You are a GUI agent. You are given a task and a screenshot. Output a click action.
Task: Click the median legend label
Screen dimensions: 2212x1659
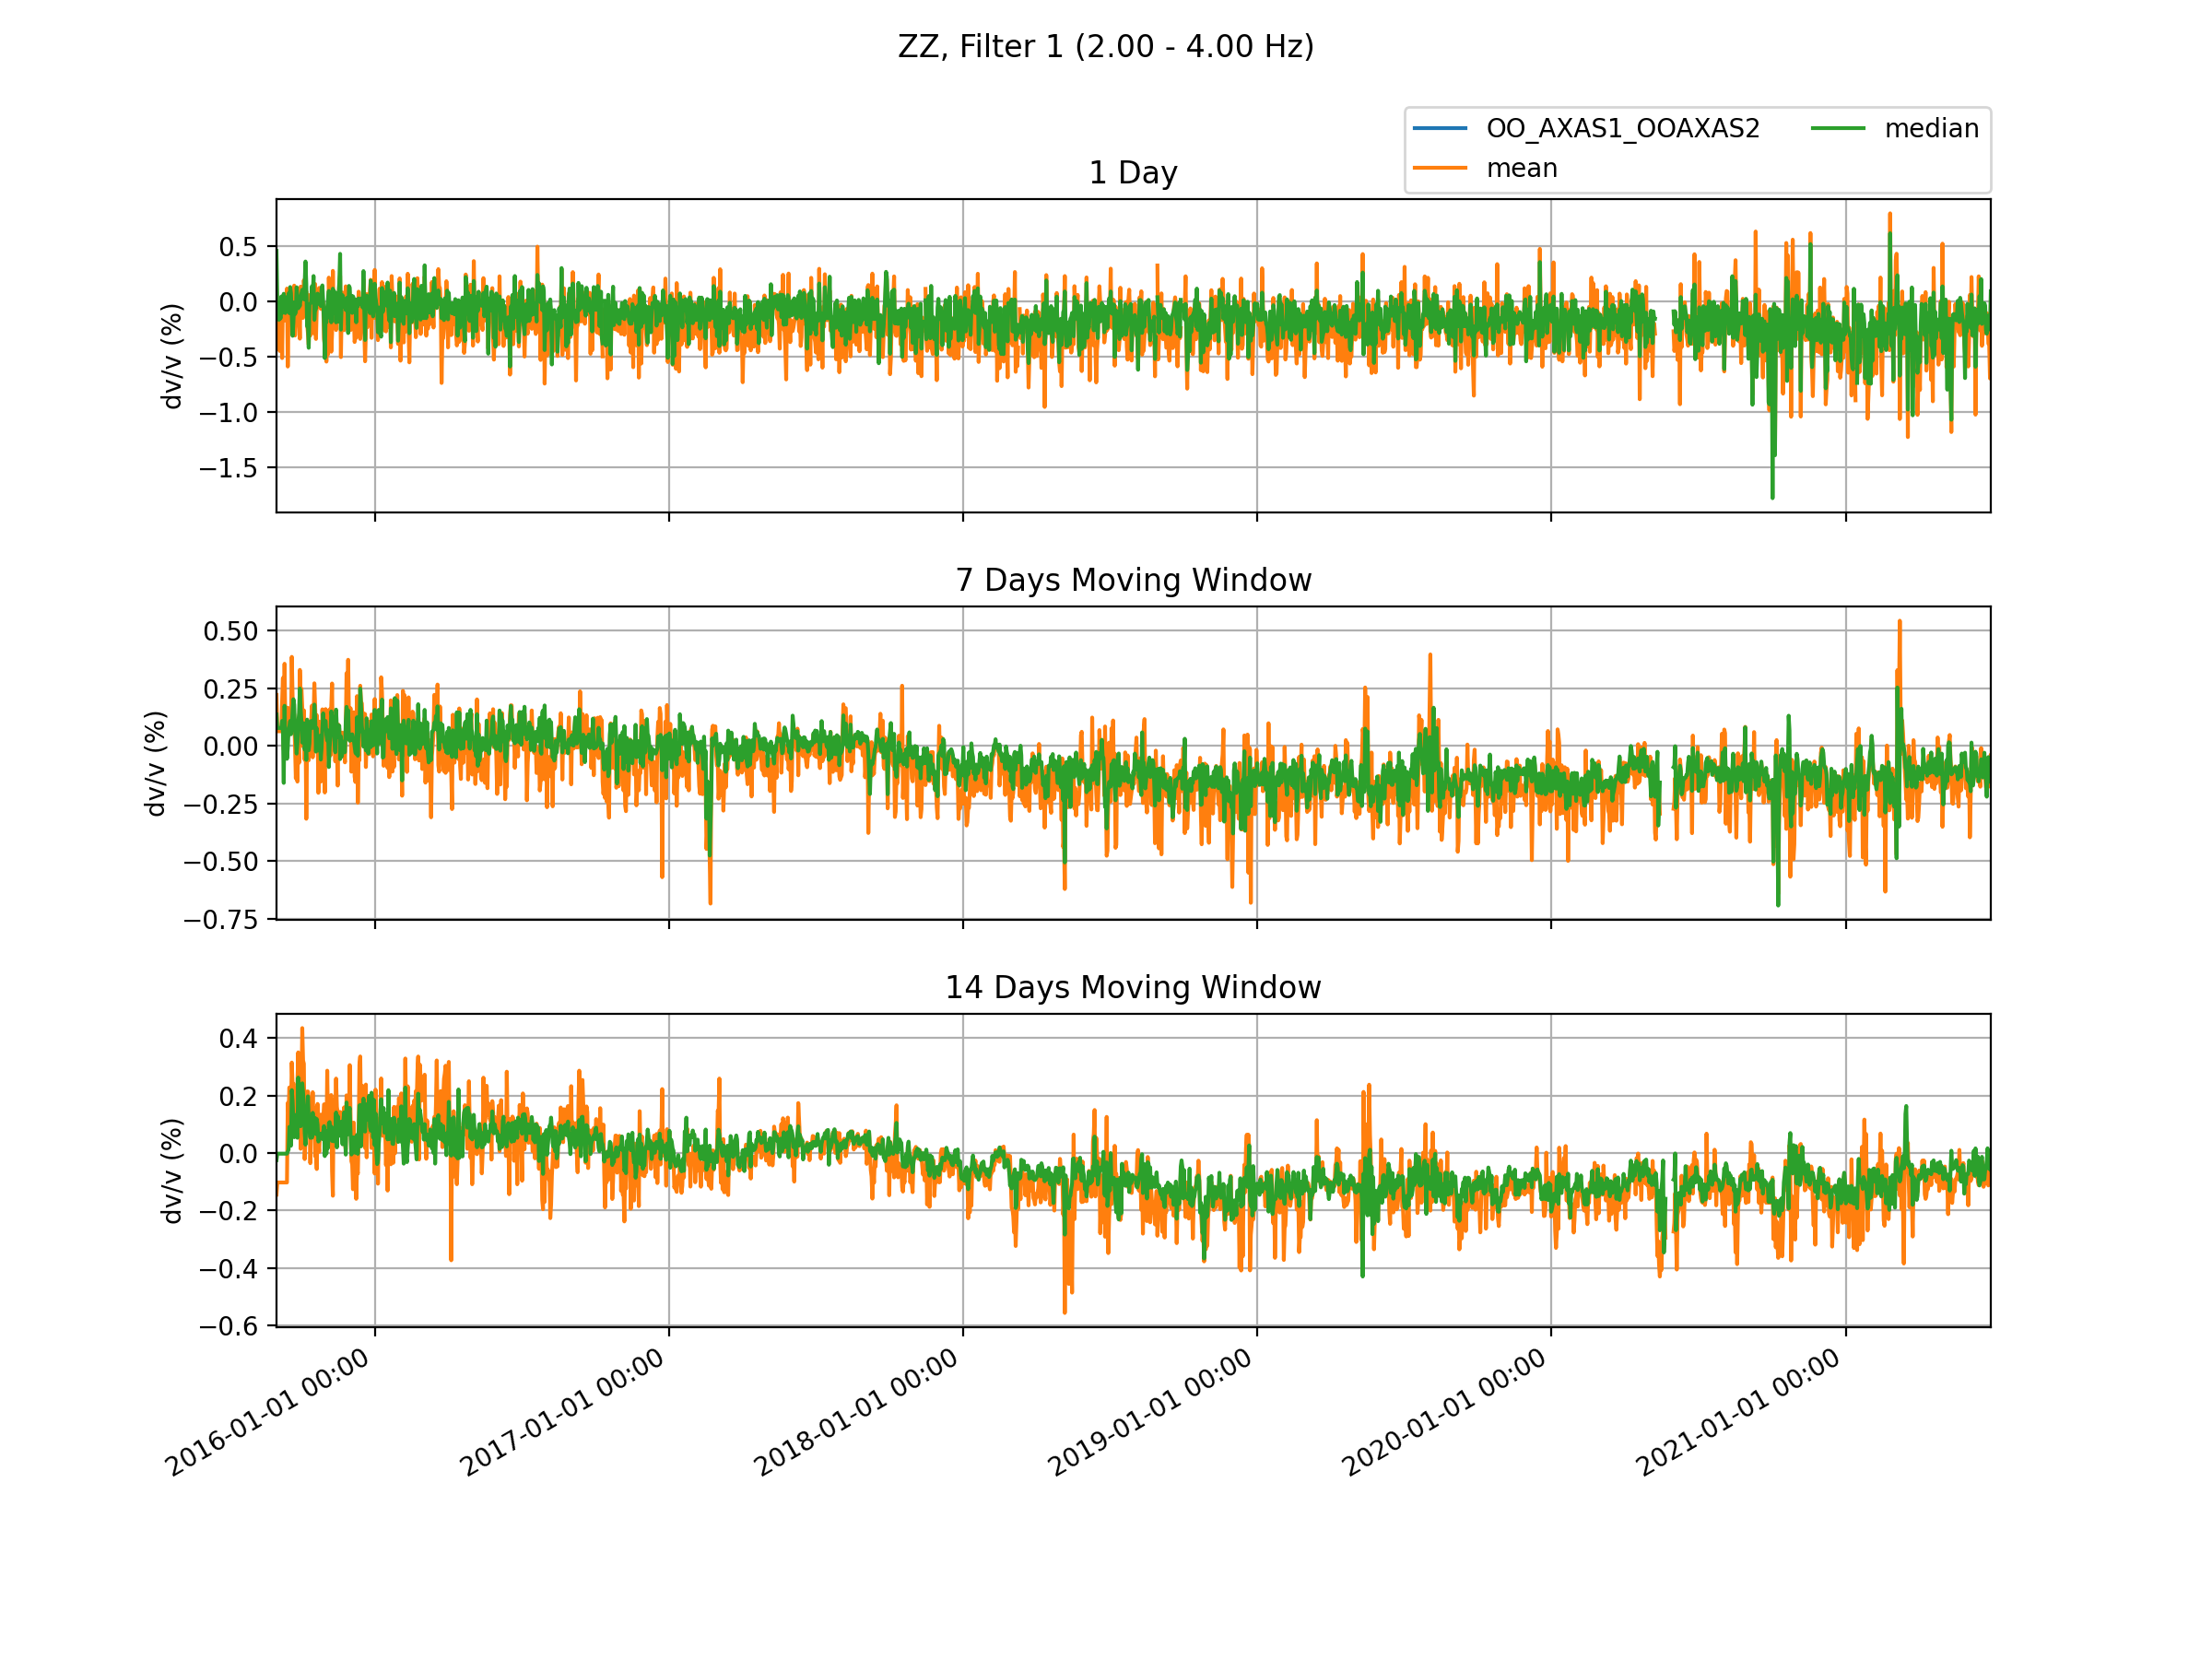(1931, 129)
